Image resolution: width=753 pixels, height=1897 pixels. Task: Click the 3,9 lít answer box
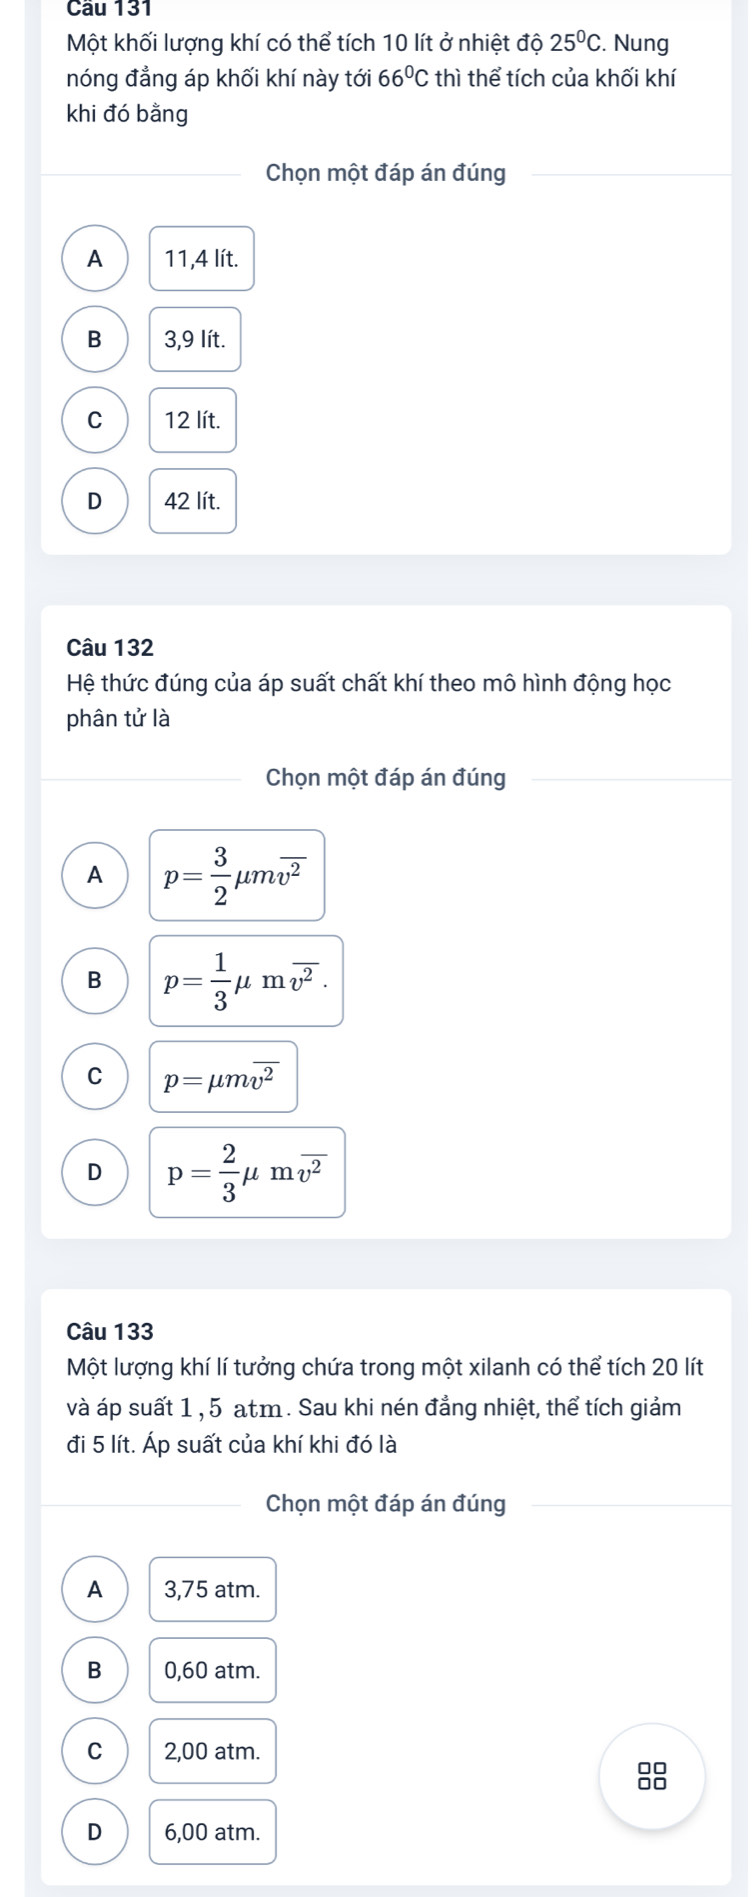tap(195, 339)
